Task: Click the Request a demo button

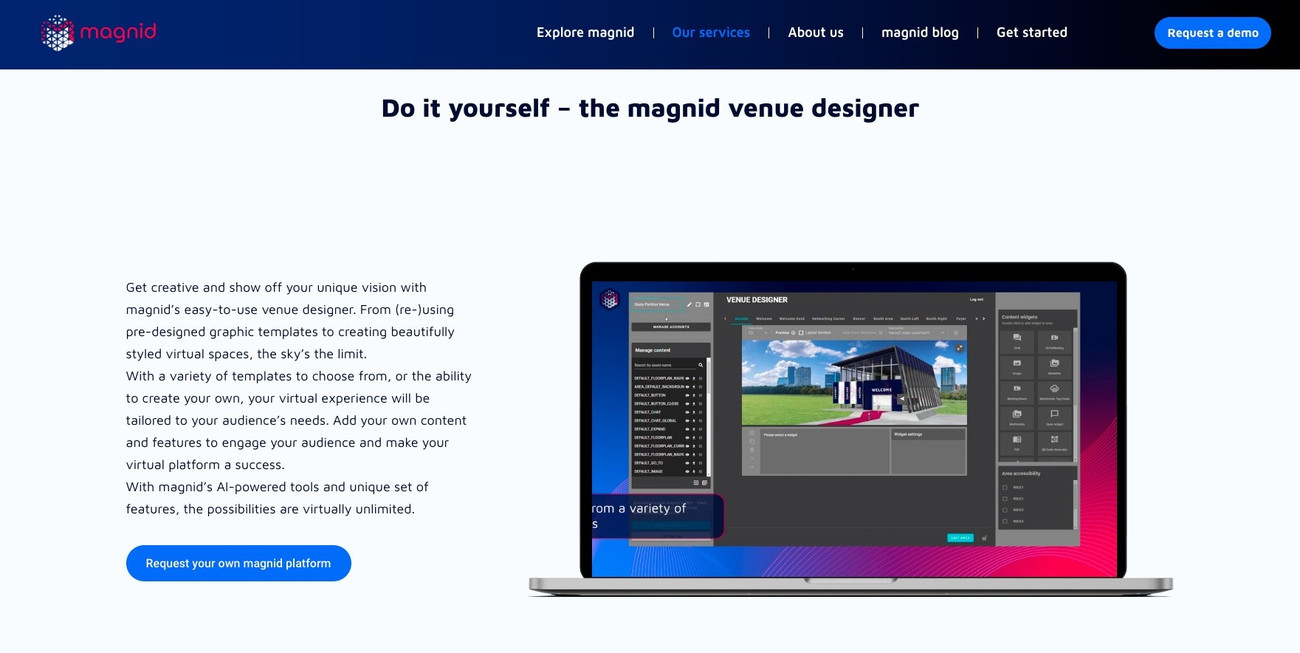Action: (x=1213, y=33)
